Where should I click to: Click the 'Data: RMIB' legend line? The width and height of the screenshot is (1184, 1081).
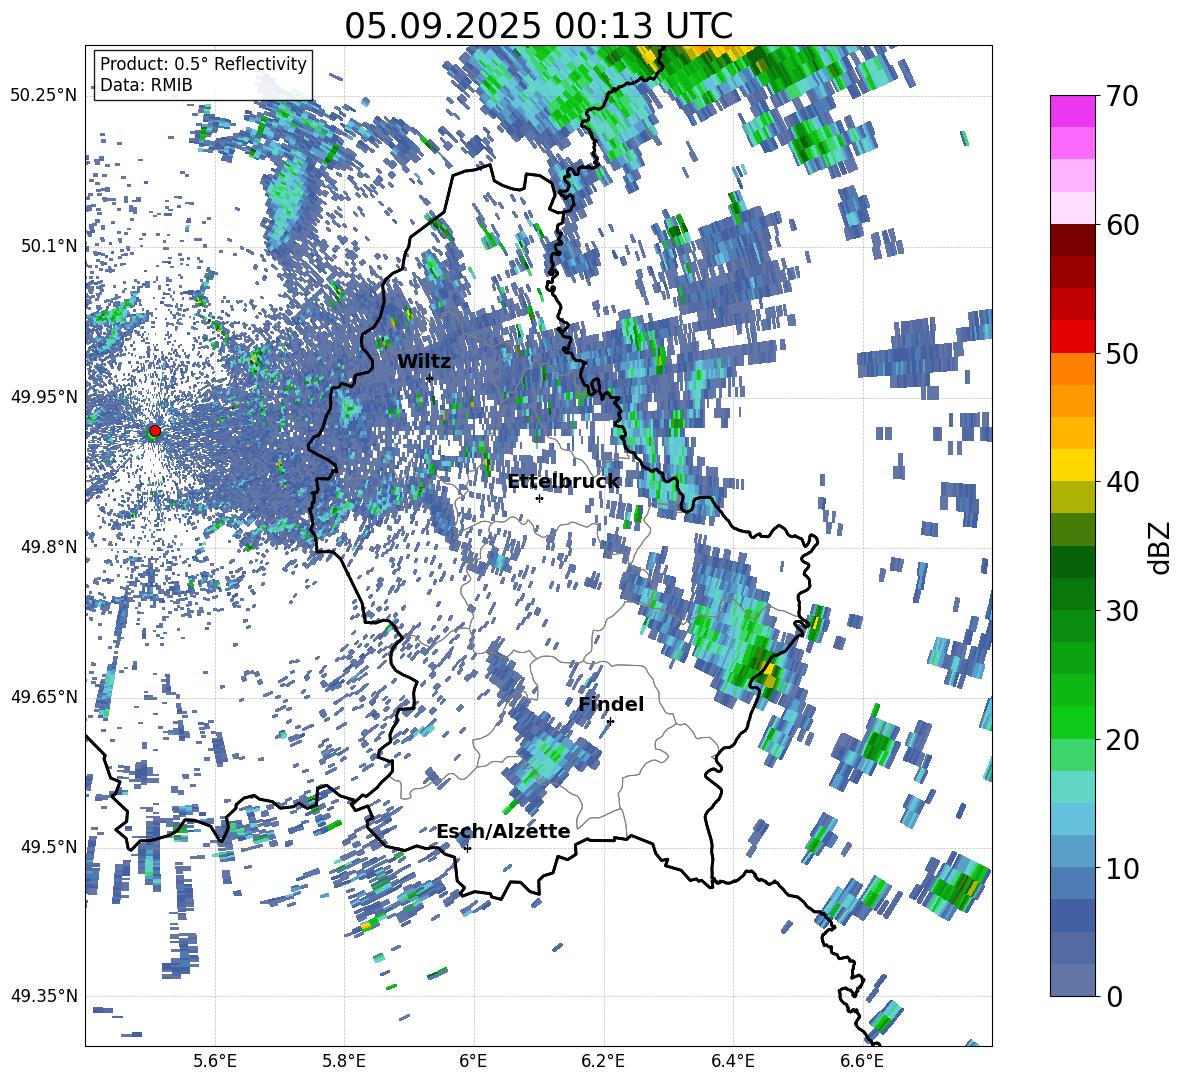click(x=146, y=85)
